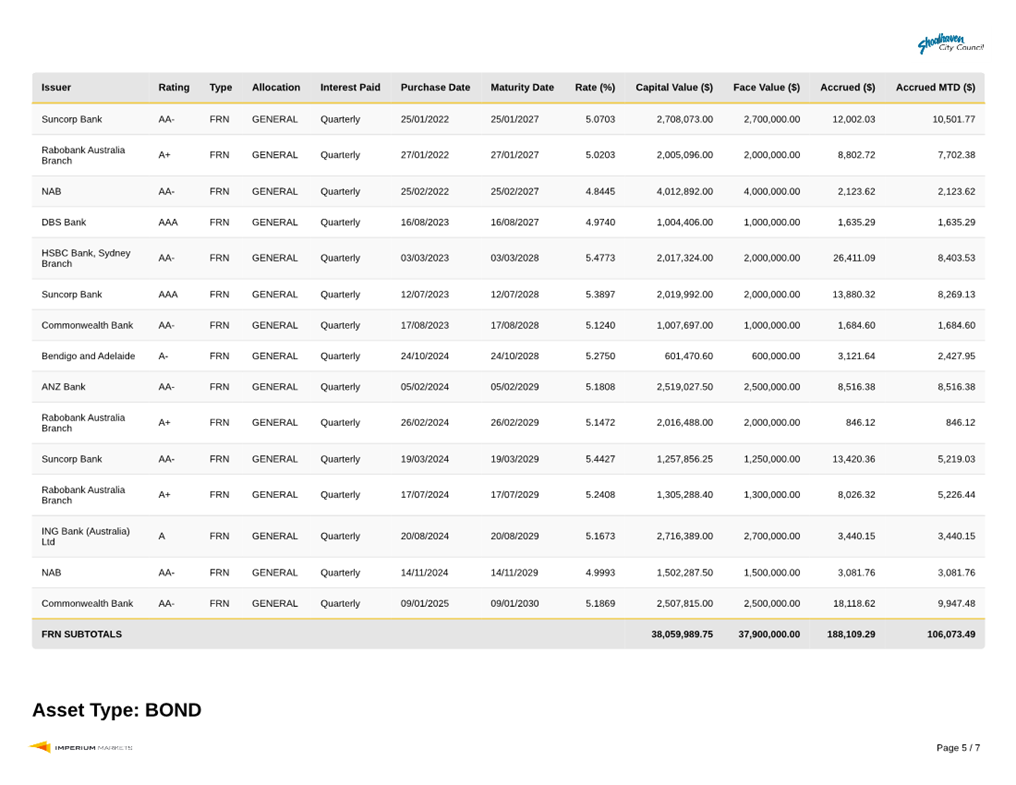The width and height of the screenshot is (1016, 785).
Task: Select purchase date 14/11/2024
Action: (424, 573)
